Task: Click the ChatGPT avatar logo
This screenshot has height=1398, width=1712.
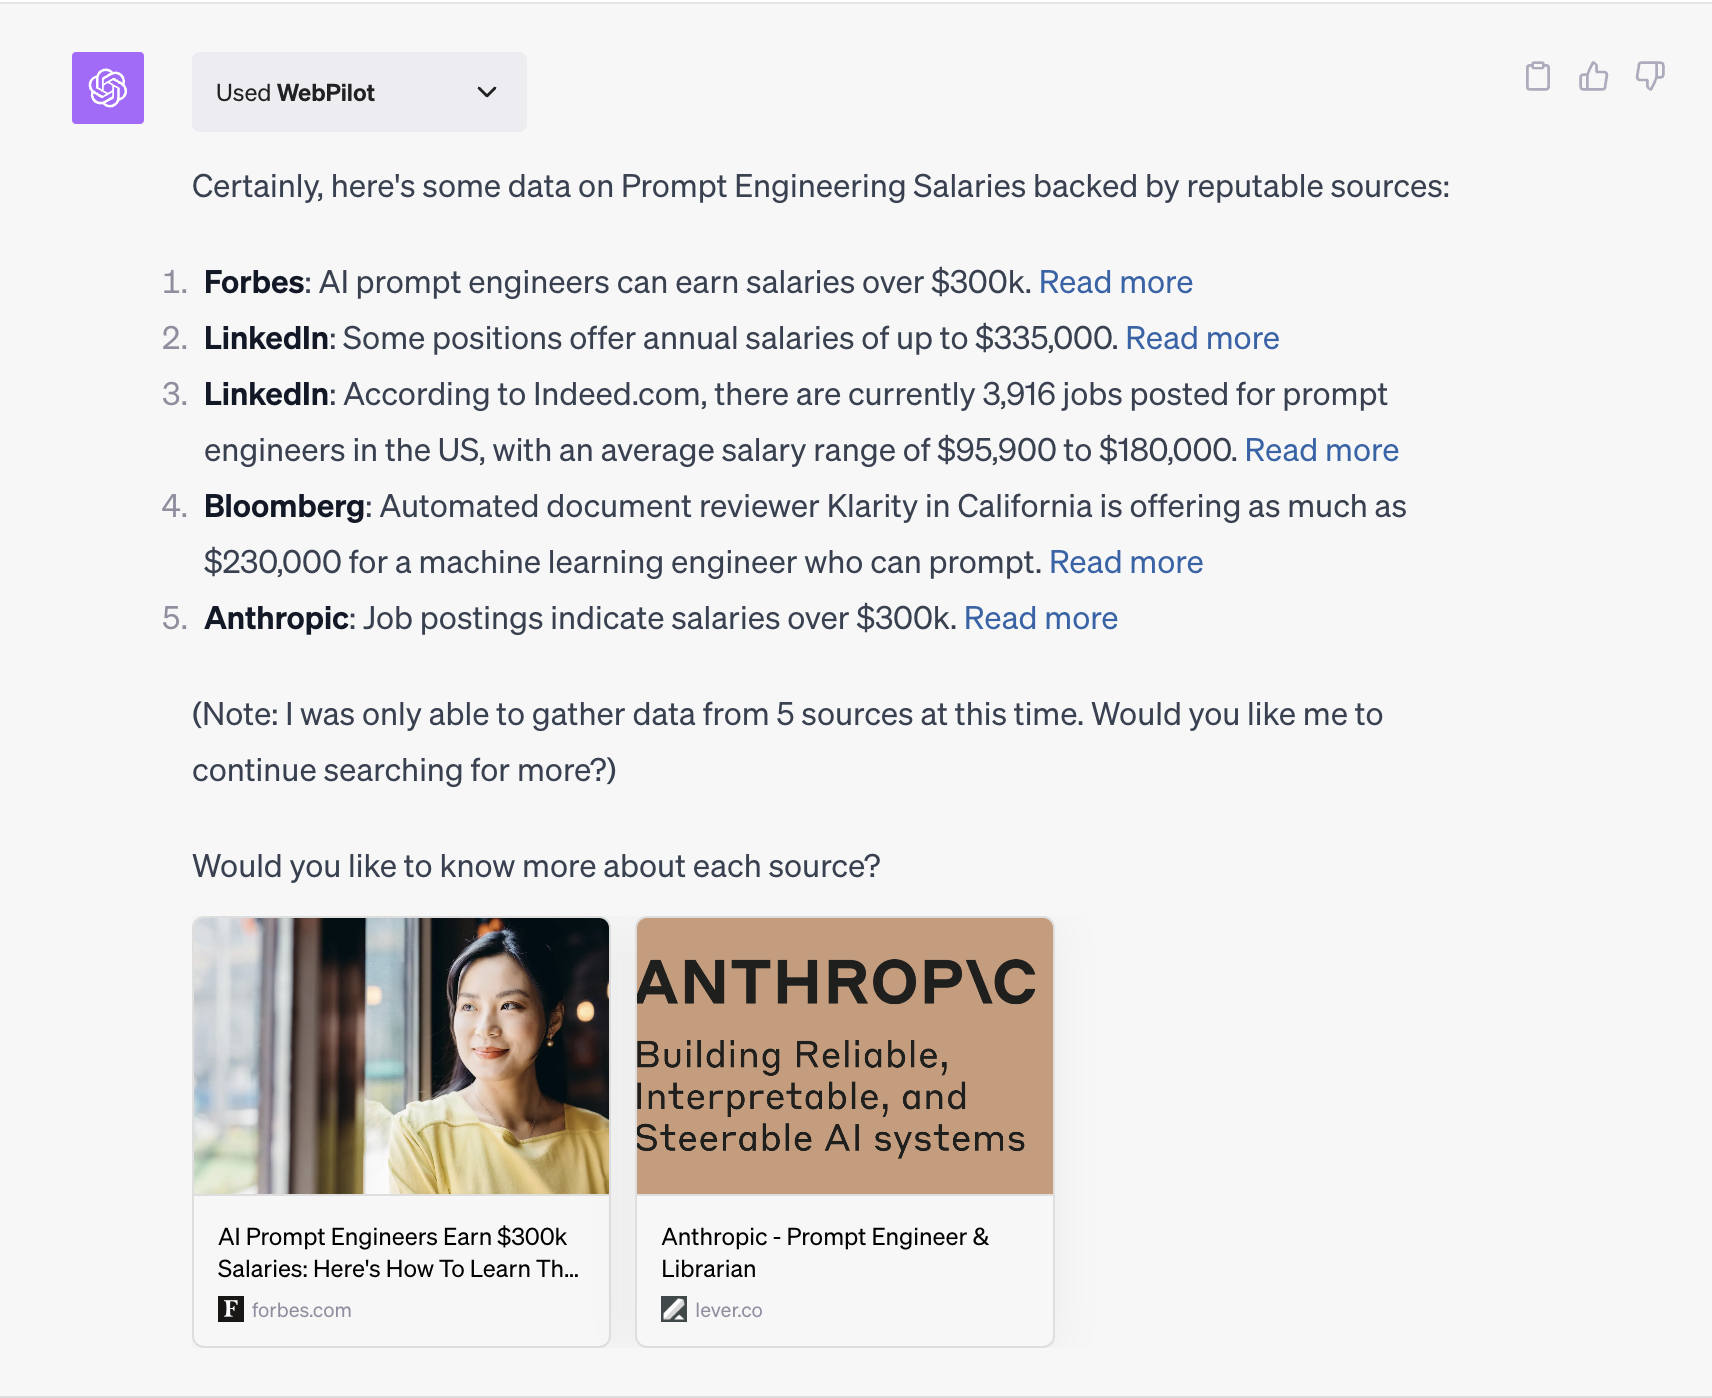Action: pyautogui.click(x=108, y=88)
